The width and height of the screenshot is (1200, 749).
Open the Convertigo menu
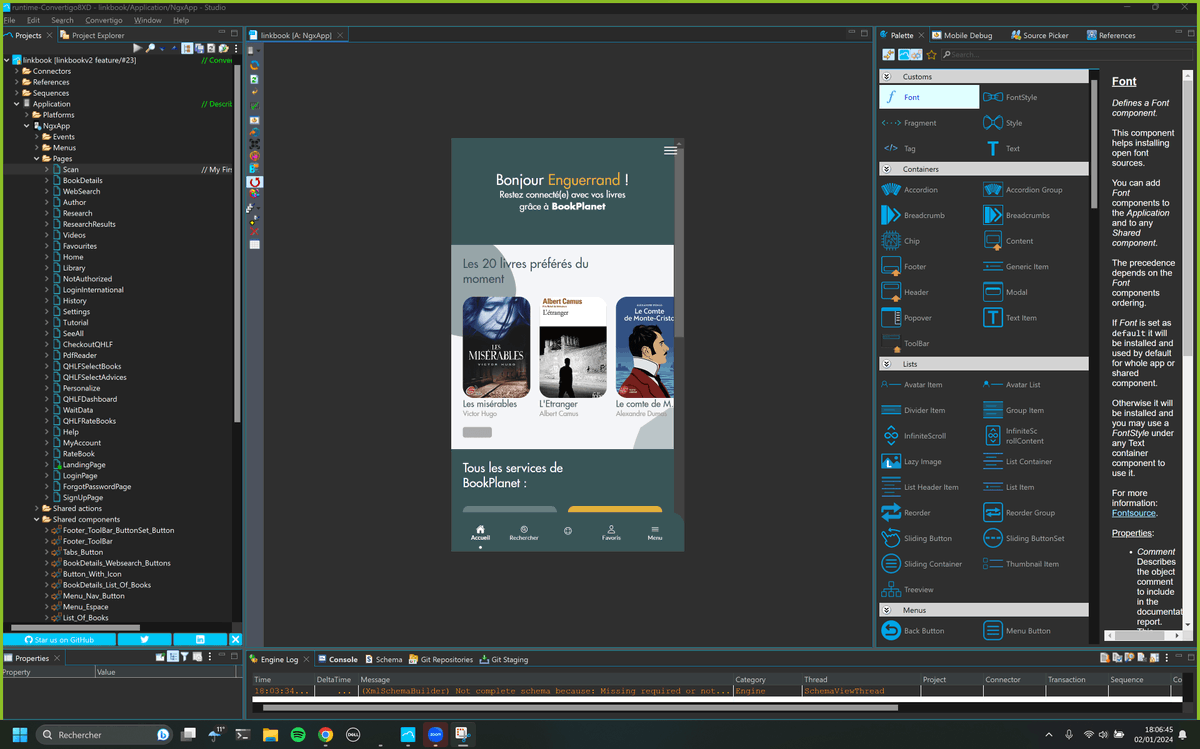pyautogui.click(x=103, y=19)
